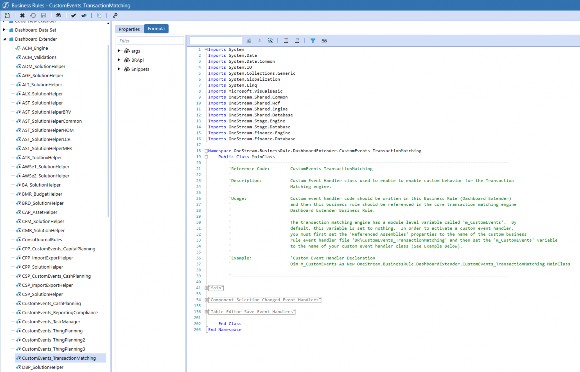The height and width of the screenshot is (372, 580).
Task: Click the grayed-out run arrow icon
Action: point(99,16)
